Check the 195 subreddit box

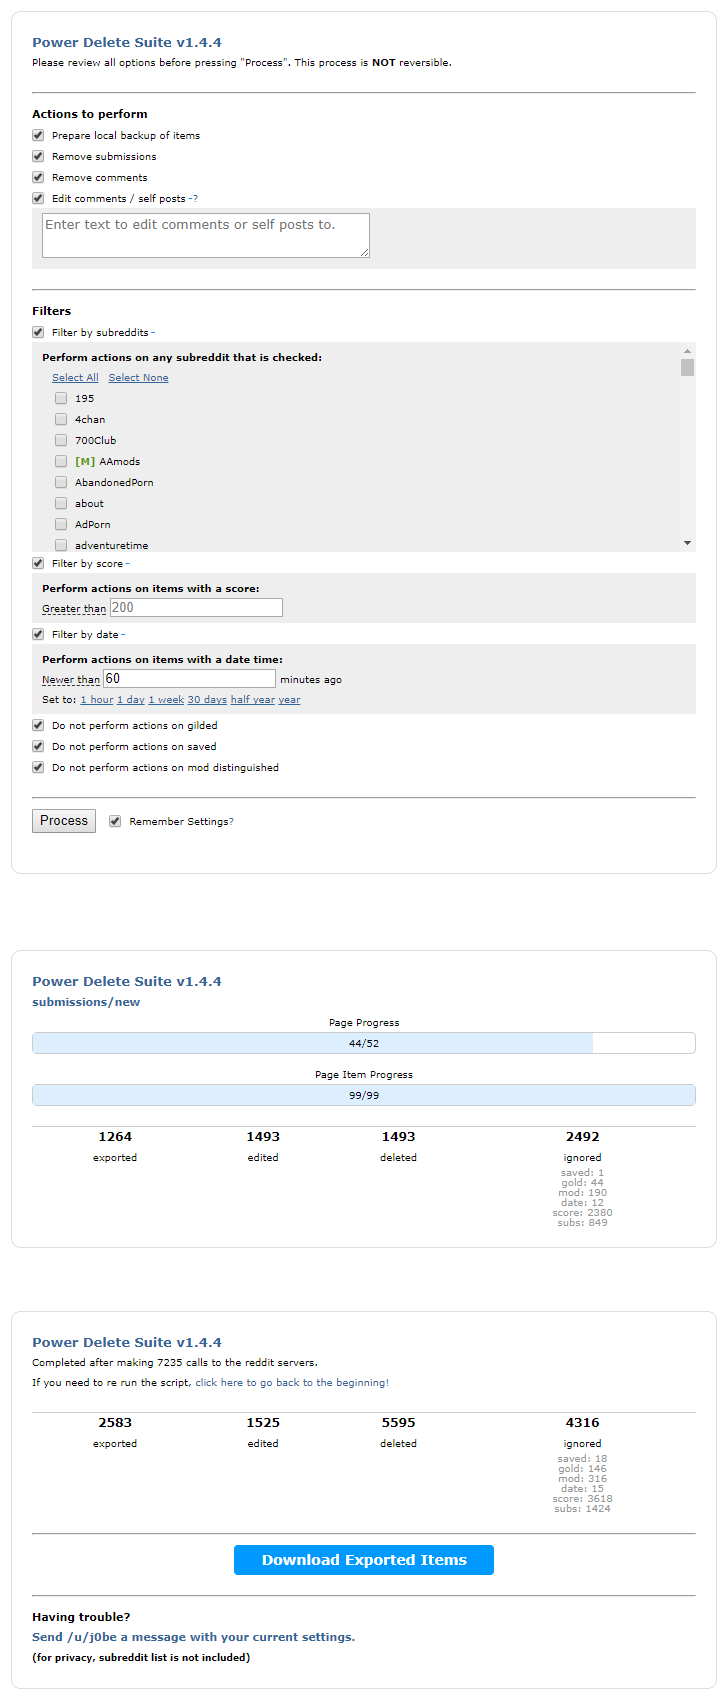click(61, 398)
